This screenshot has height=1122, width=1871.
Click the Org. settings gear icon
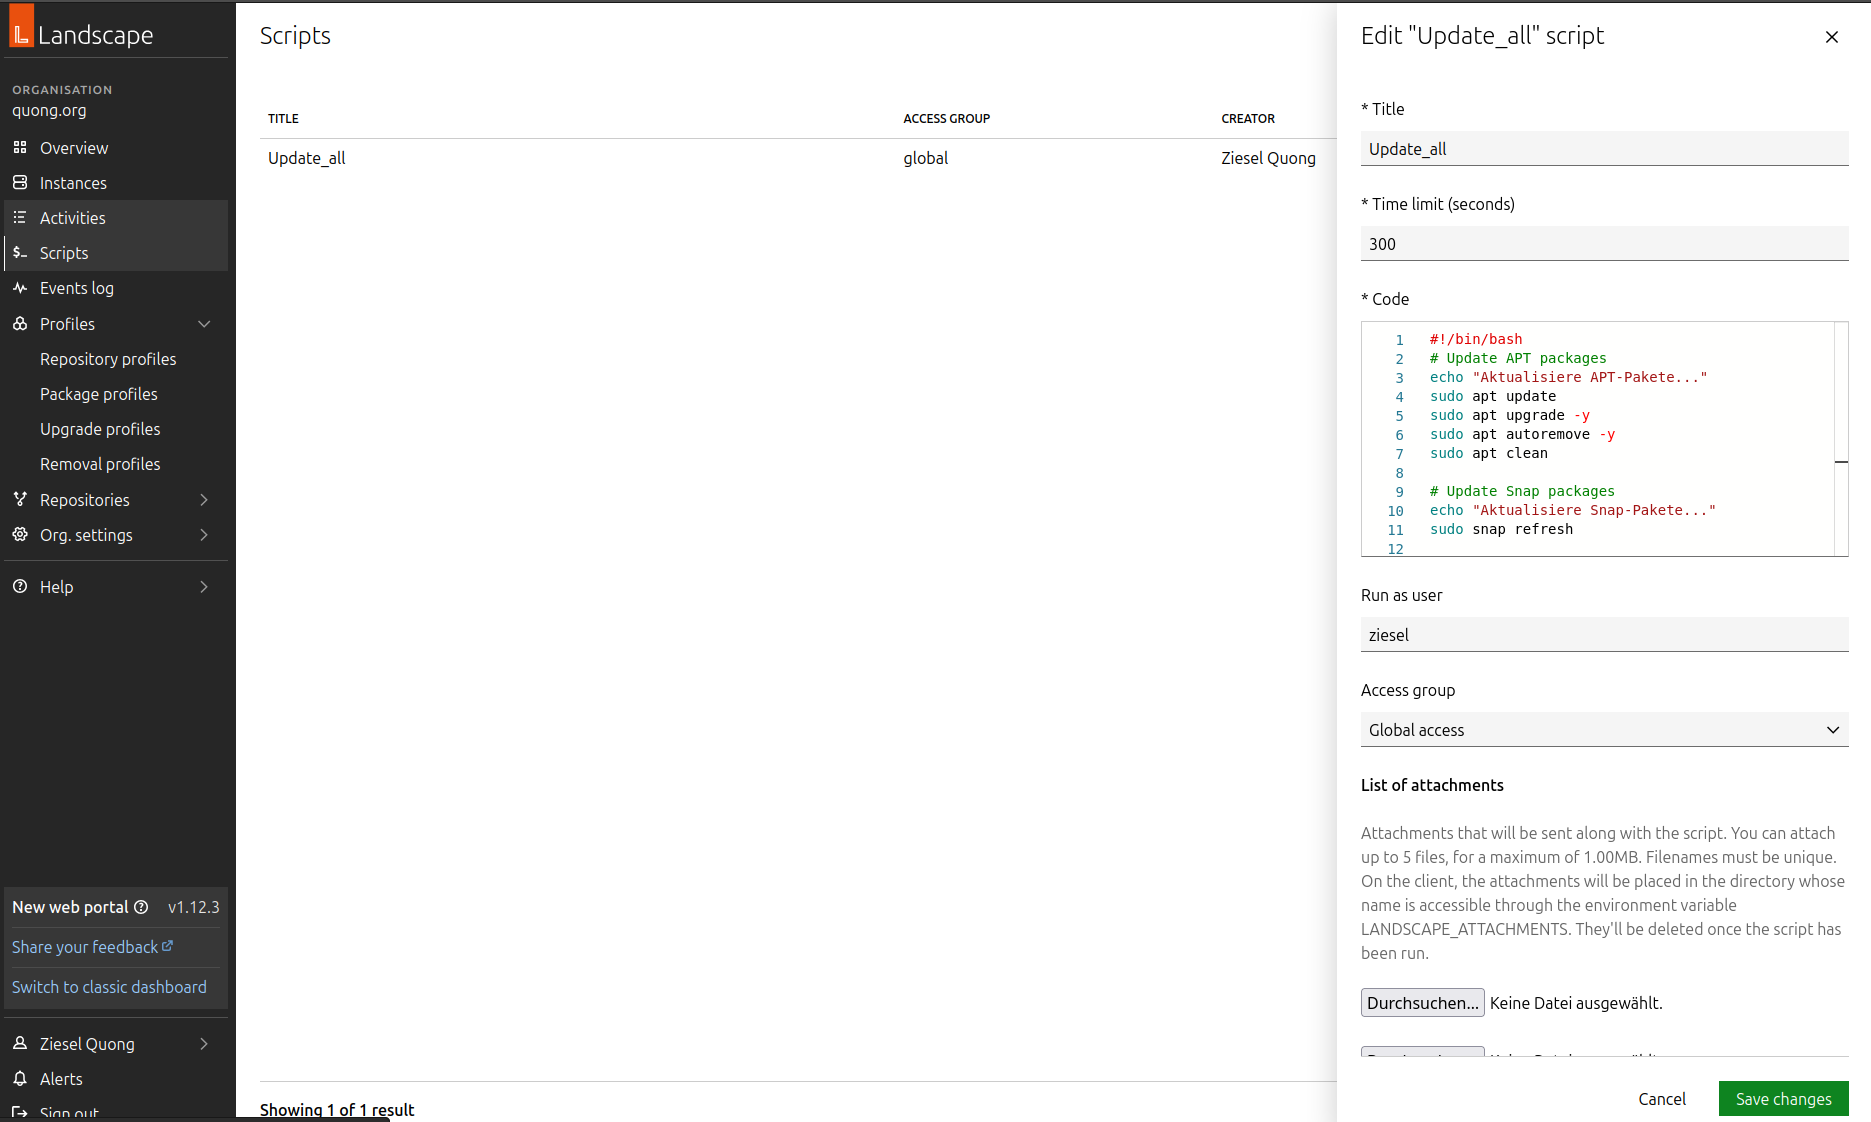point(20,535)
